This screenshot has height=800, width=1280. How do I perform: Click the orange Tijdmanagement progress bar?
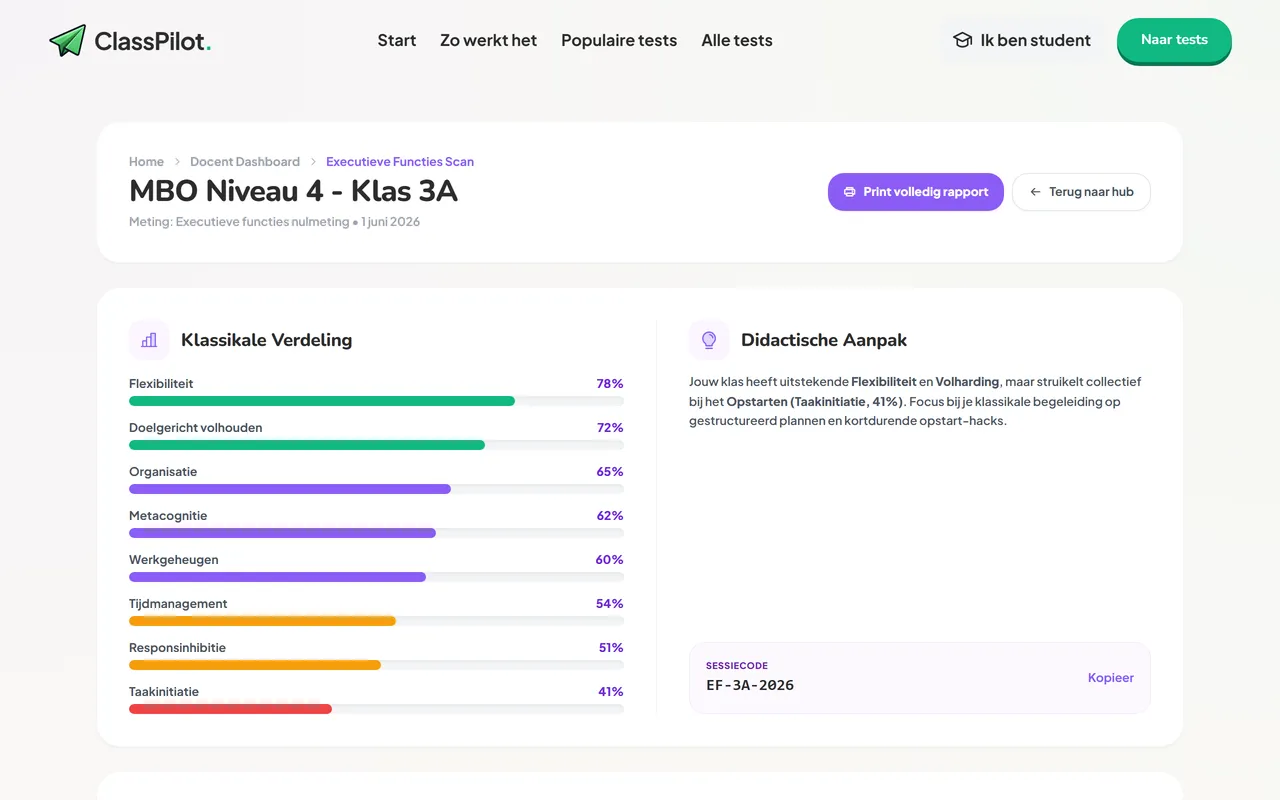click(376, 621)
